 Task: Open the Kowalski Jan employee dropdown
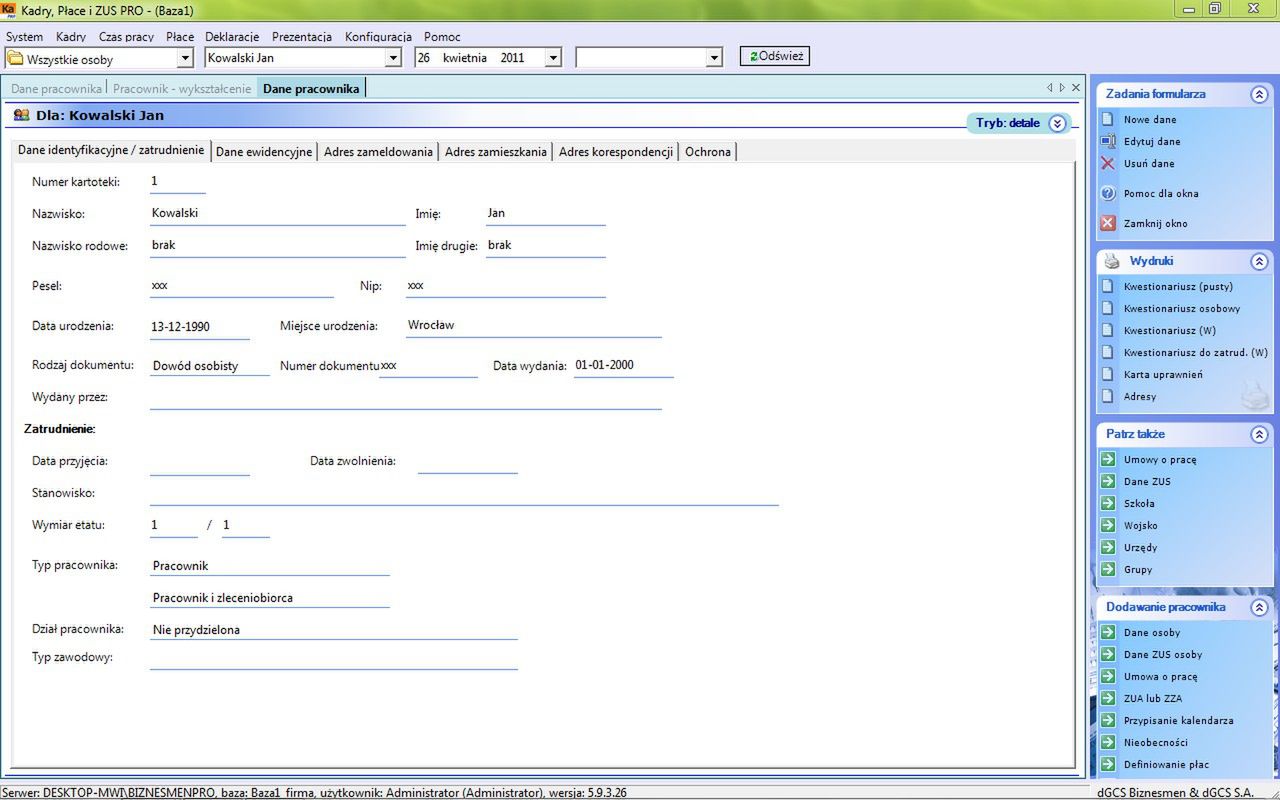393,58
